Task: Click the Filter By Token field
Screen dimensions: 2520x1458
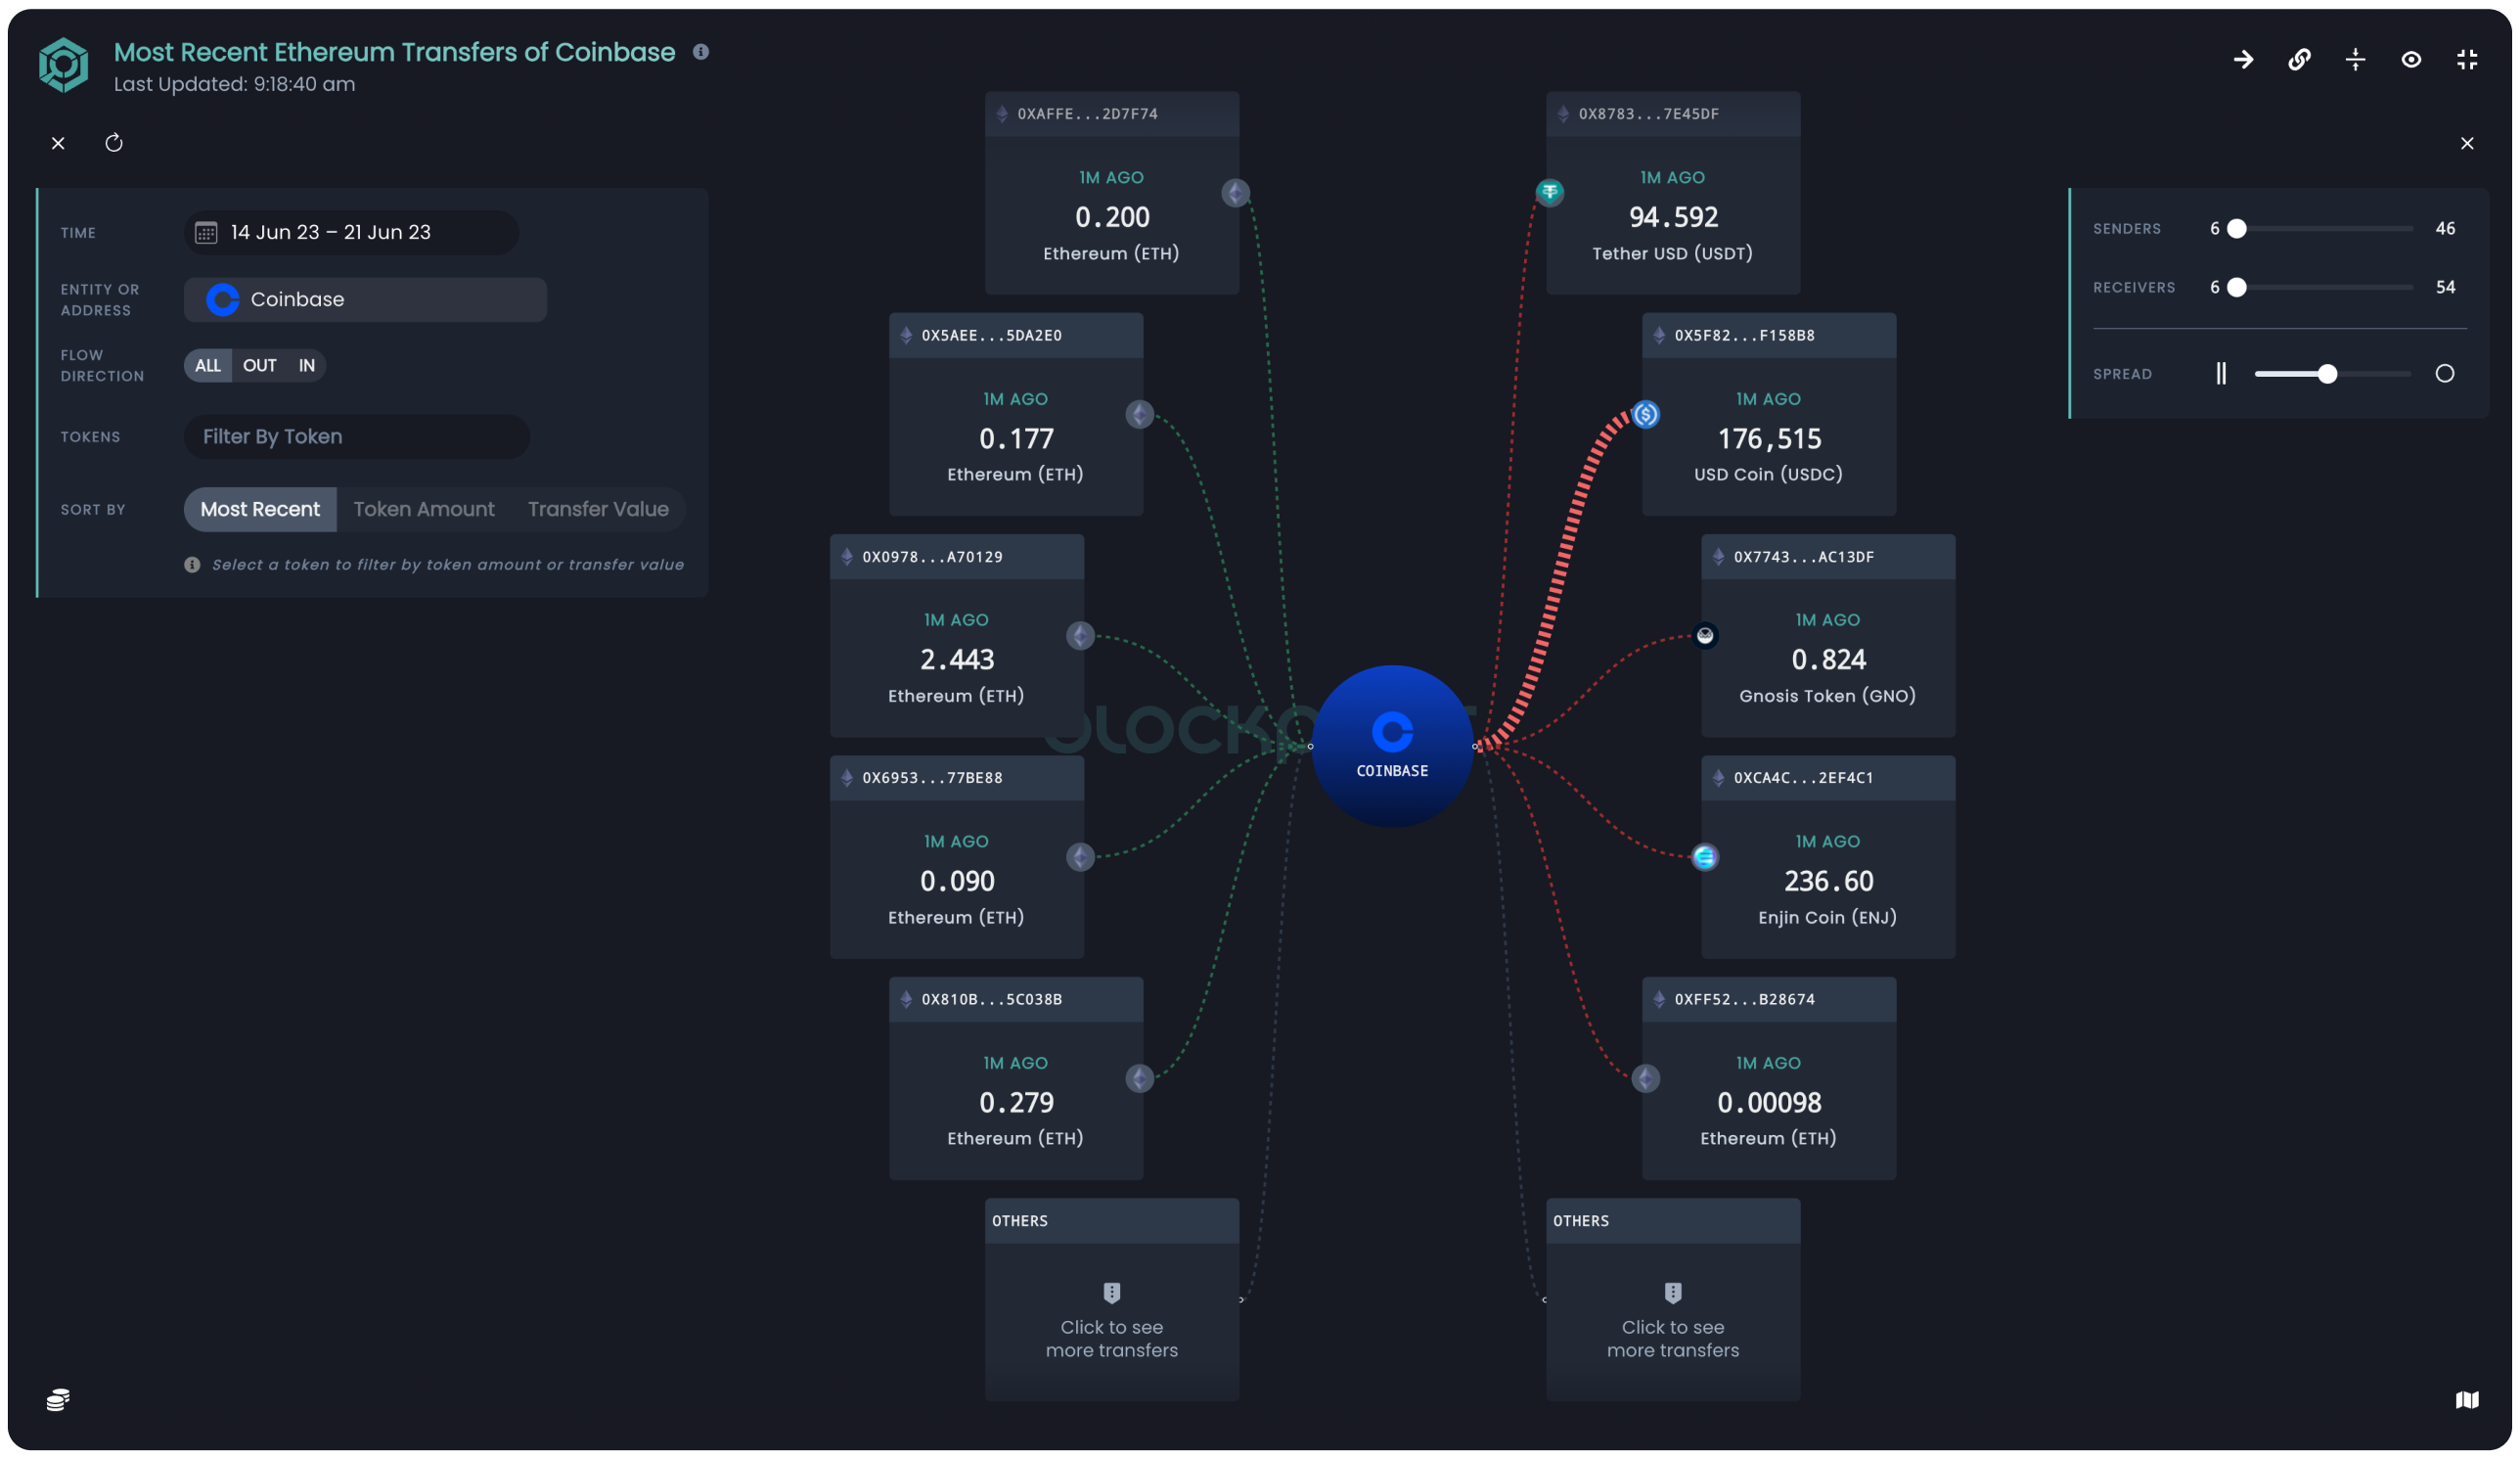Action: pyautogui.click(x=357, y=436)
